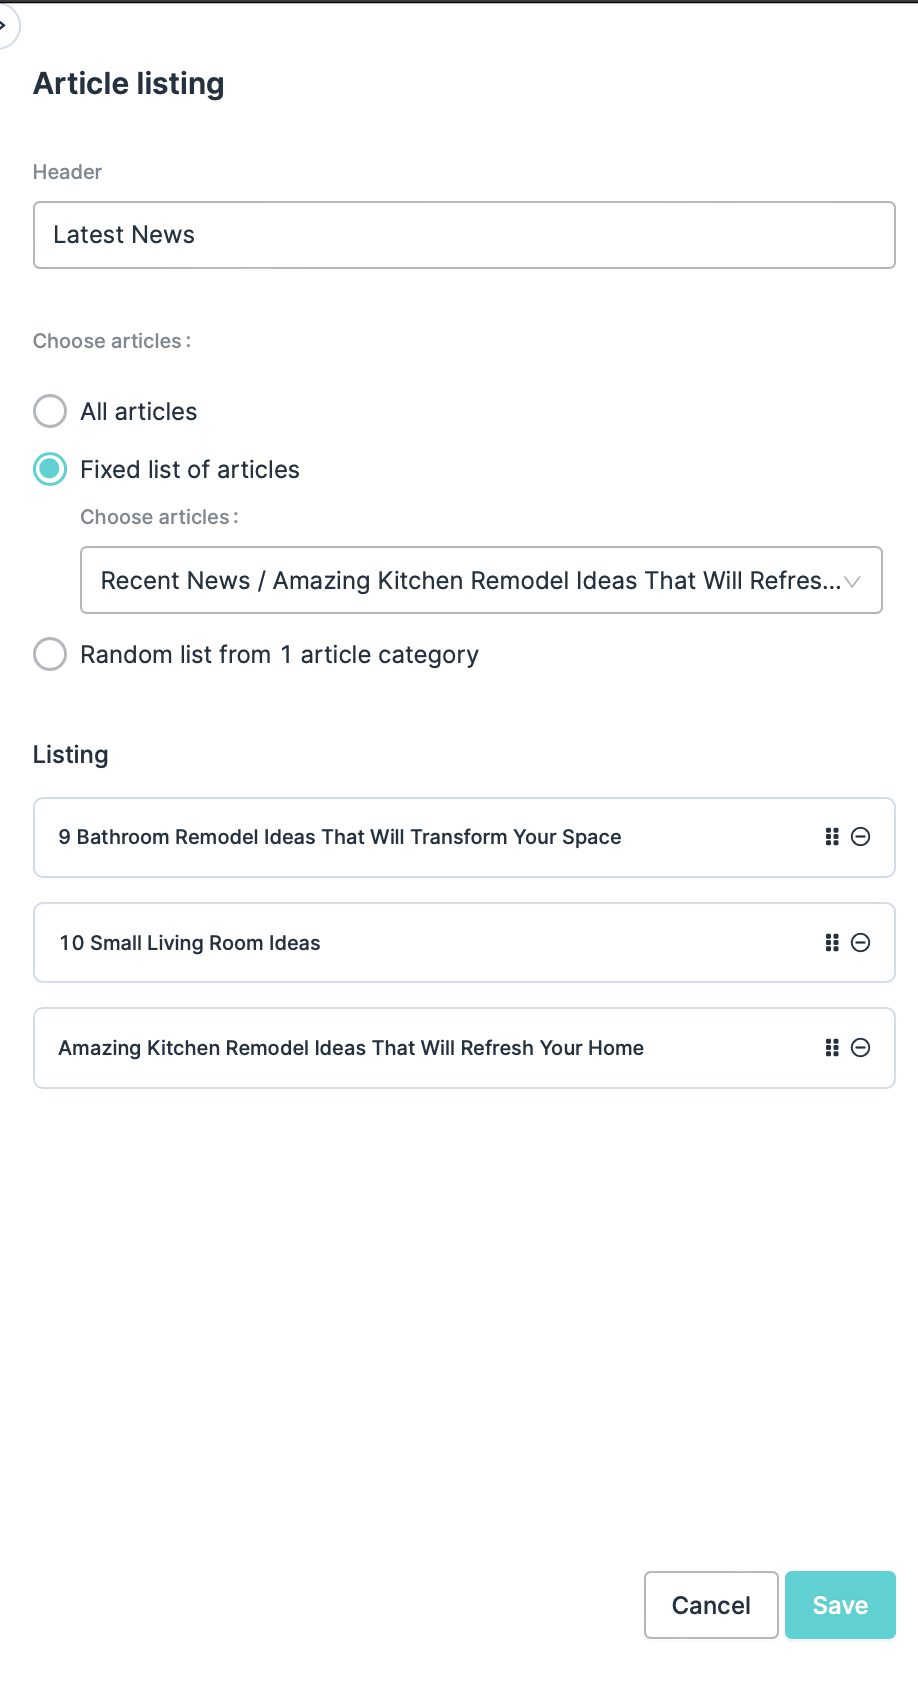918x1694 pixels.
Task: Select the All articles radio option
Action: pos(50,411)
